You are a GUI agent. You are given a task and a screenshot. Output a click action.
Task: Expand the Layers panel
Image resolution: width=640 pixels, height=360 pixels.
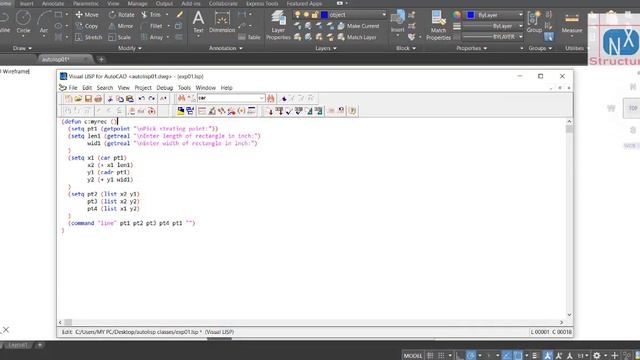coord(326,48)
